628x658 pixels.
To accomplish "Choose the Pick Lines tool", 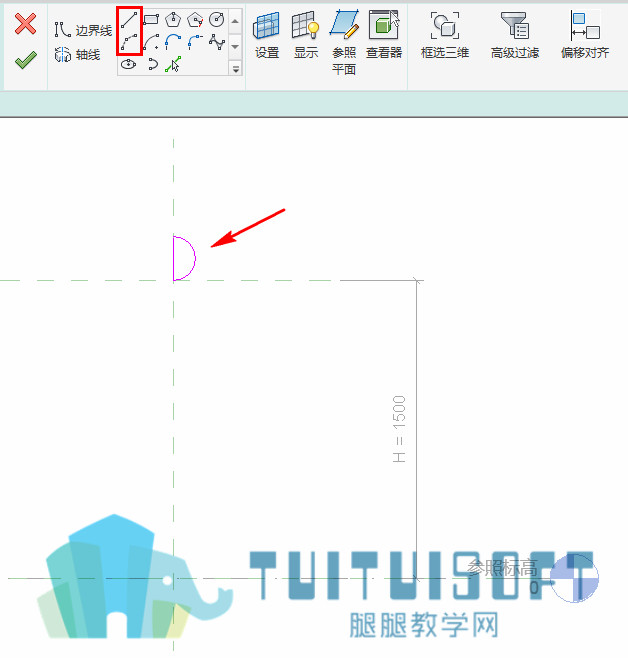I will (173, 65).
